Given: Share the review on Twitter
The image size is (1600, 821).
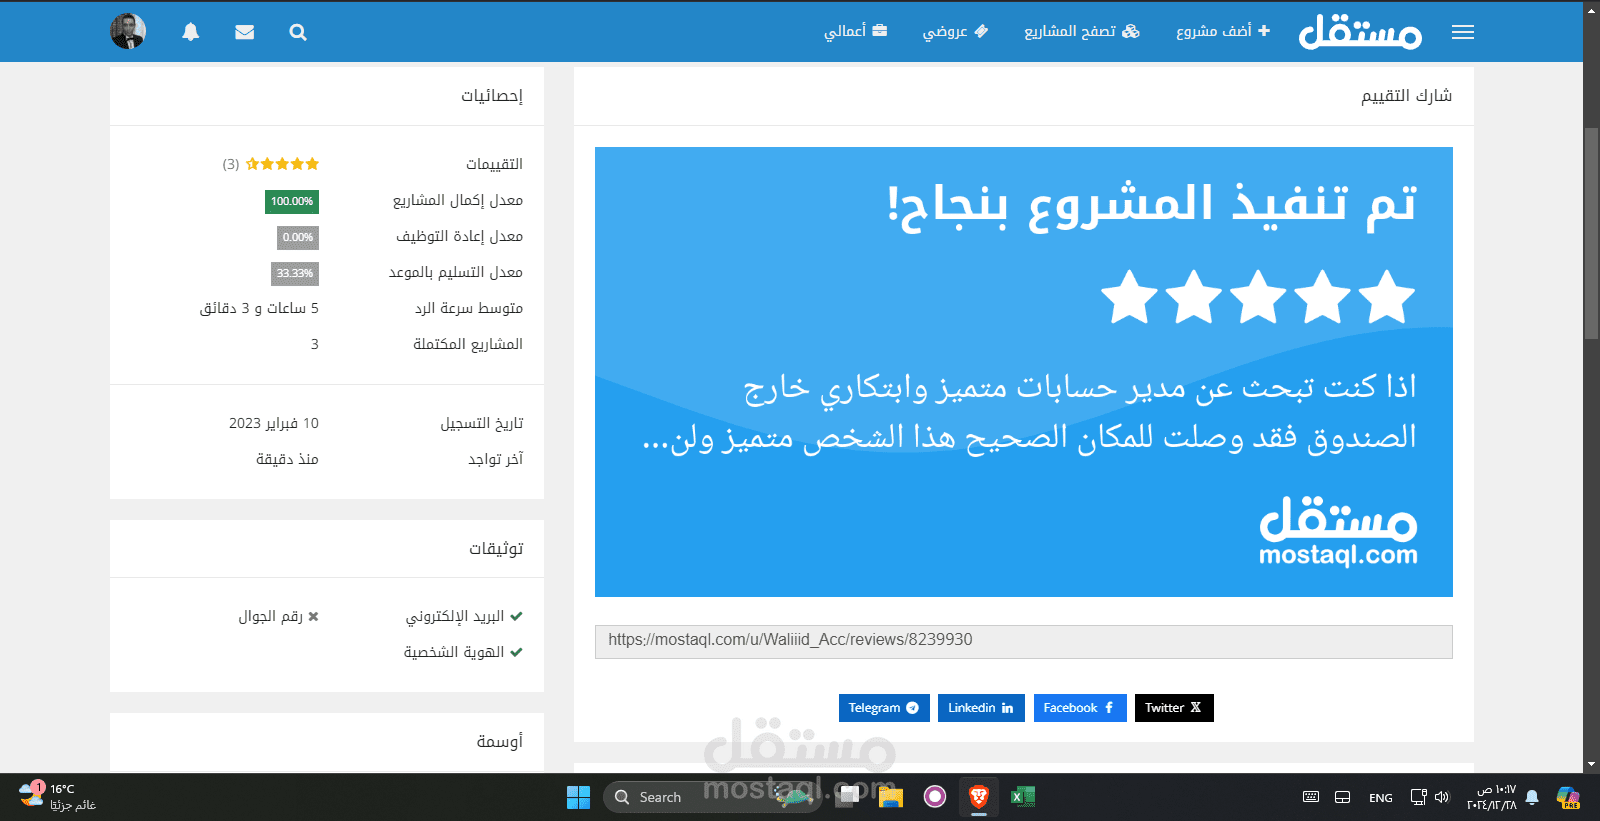Looking at the screenshot, I should pyautogui.click(x=1174, y=708).
